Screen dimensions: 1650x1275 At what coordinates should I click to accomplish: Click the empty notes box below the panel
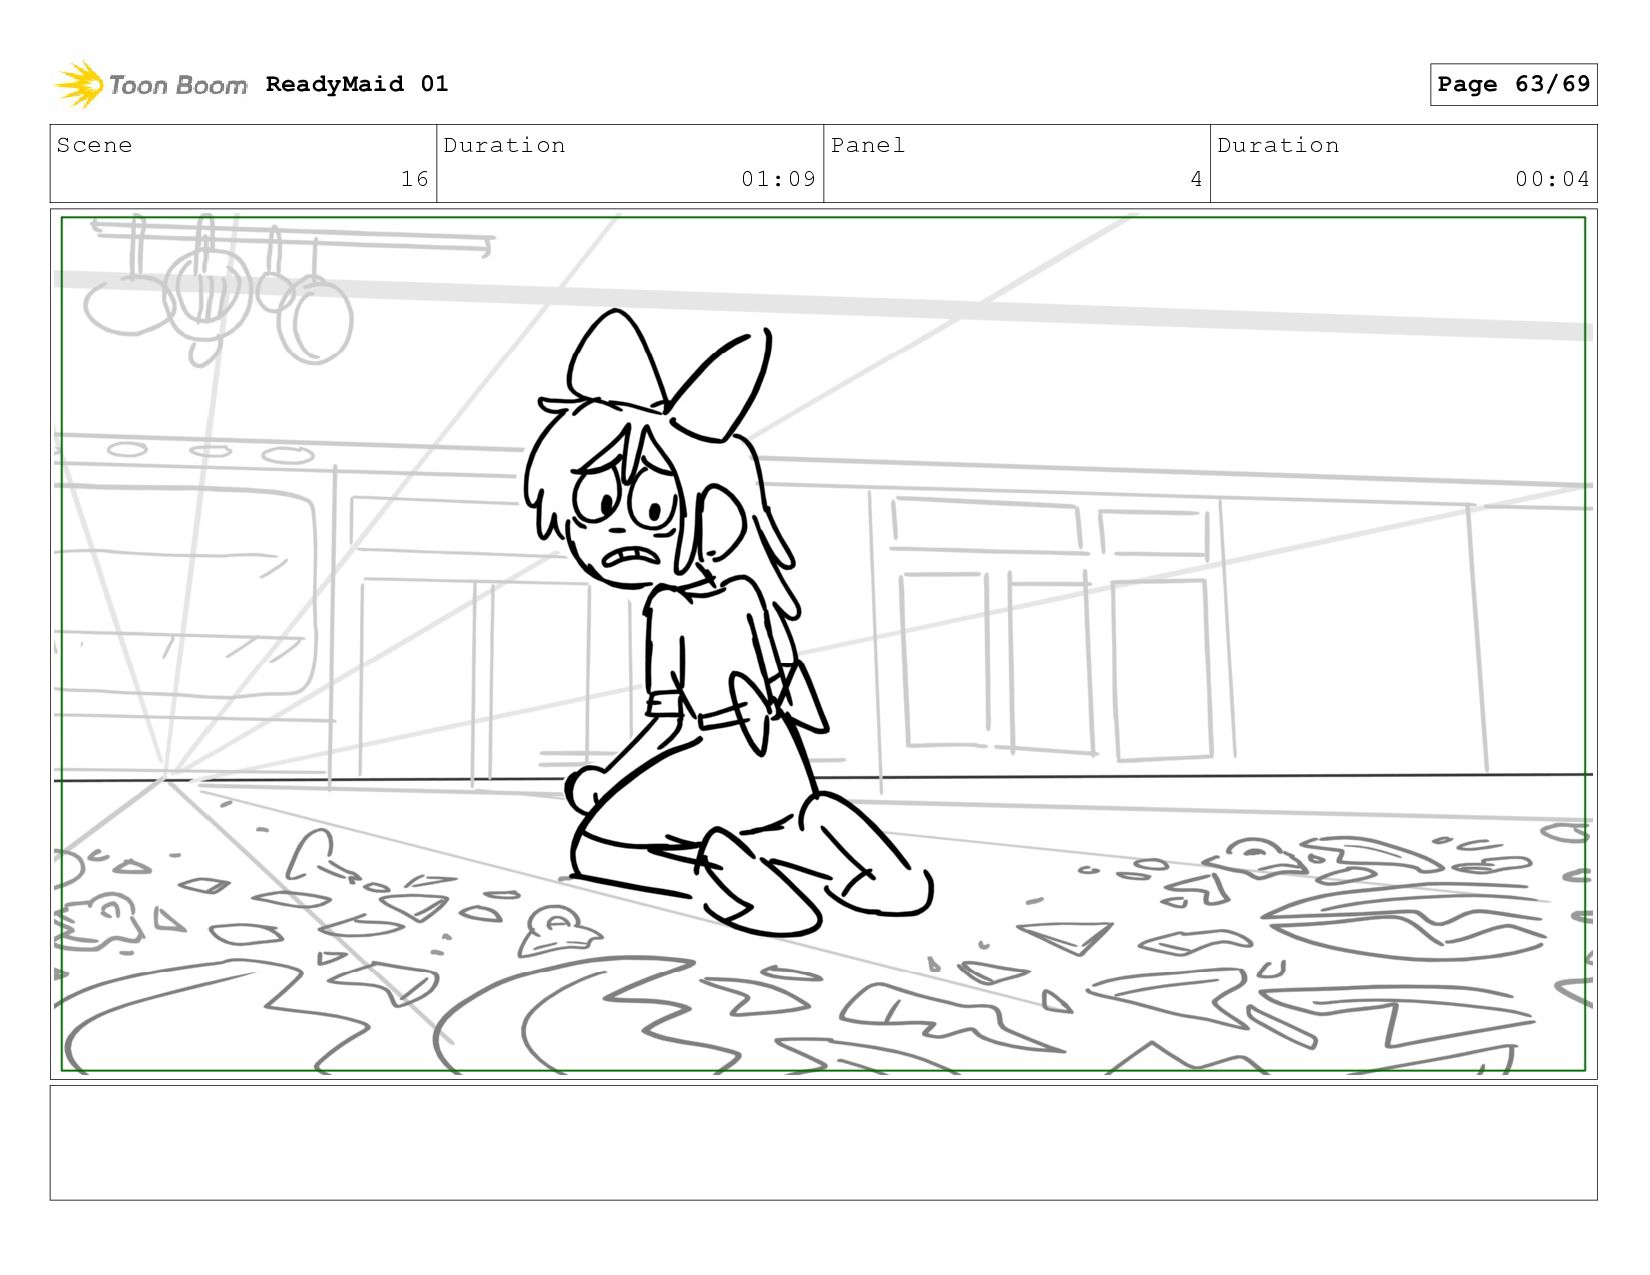[823, 1143]
